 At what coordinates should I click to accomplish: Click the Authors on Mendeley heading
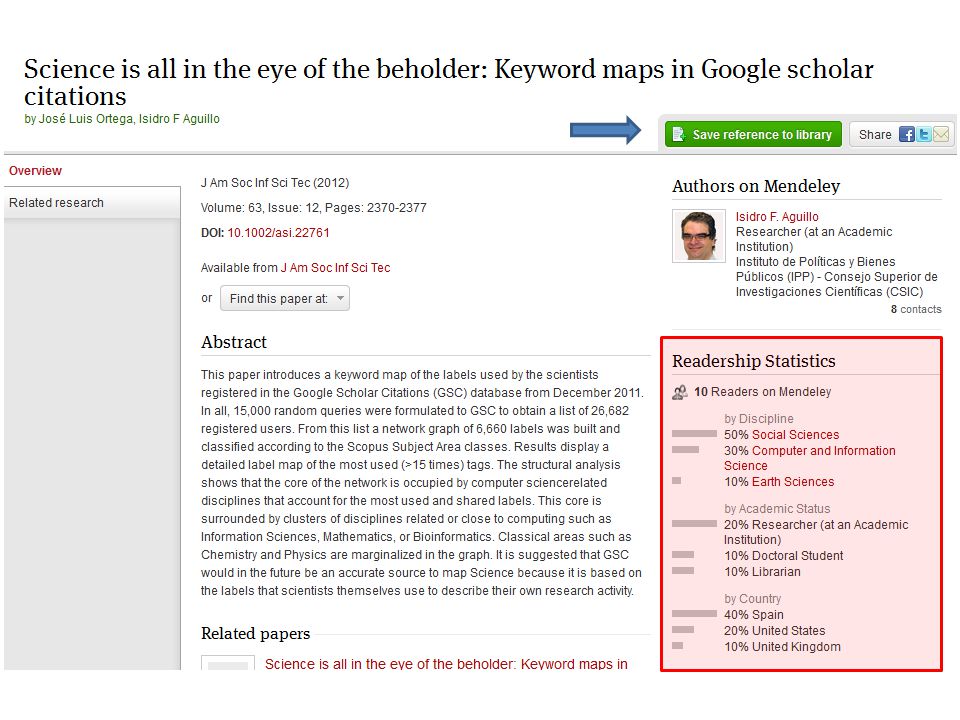pos(756,186)
